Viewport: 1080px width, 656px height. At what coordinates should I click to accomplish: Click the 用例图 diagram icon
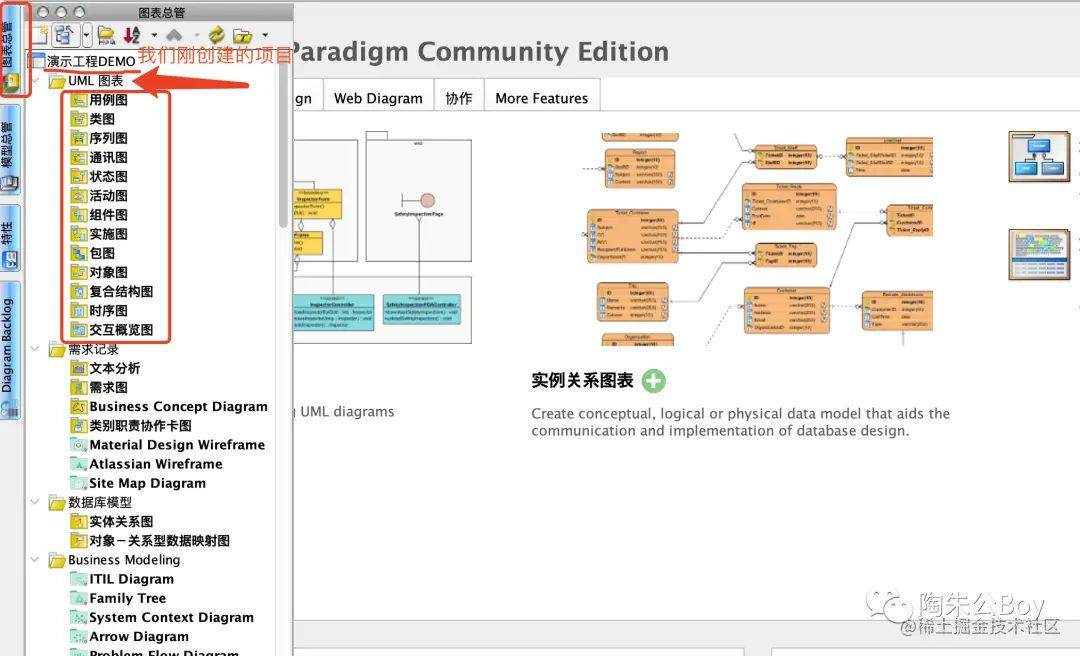(x=79, y=101)
